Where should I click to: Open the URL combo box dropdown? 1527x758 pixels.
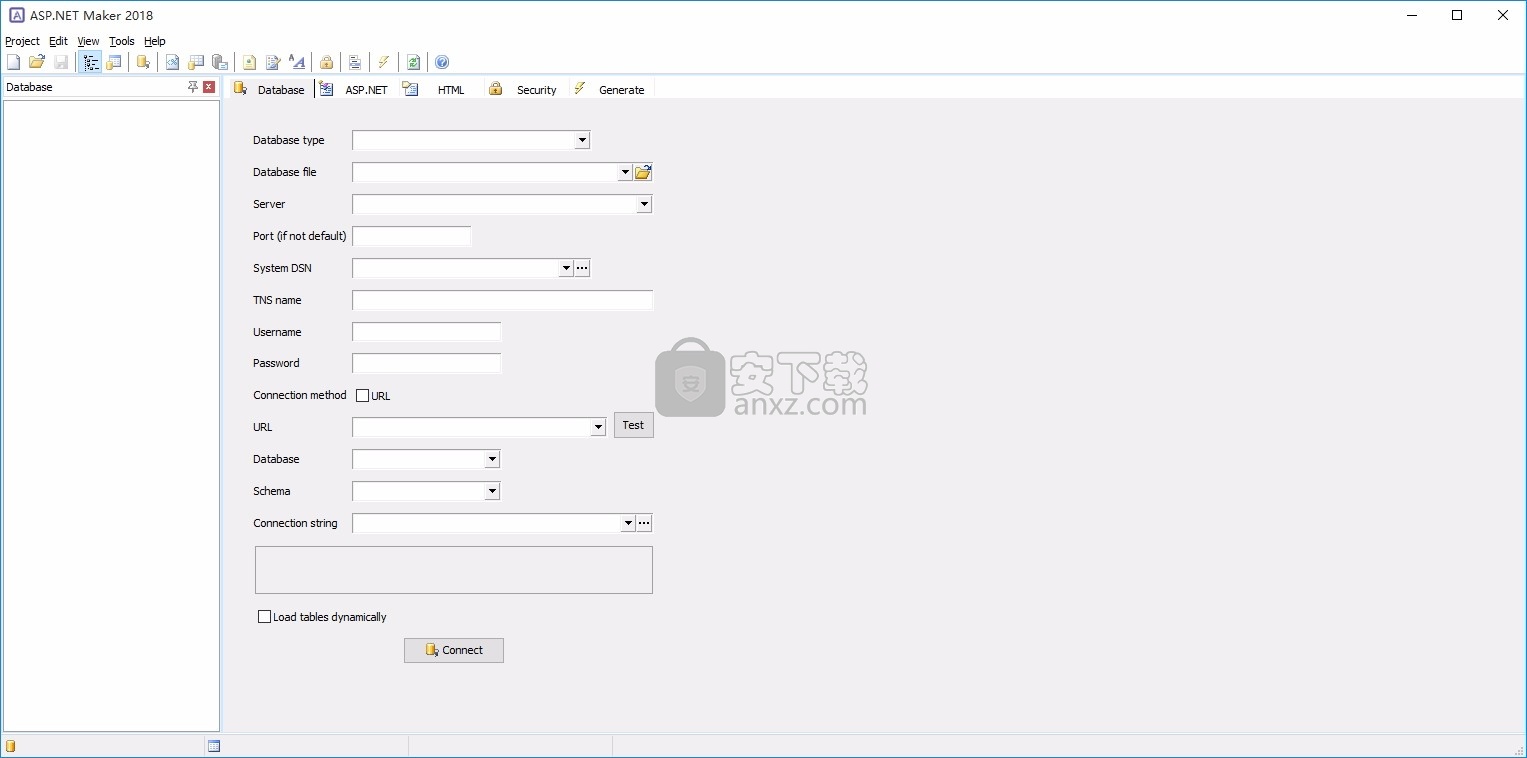coord(598,427)
